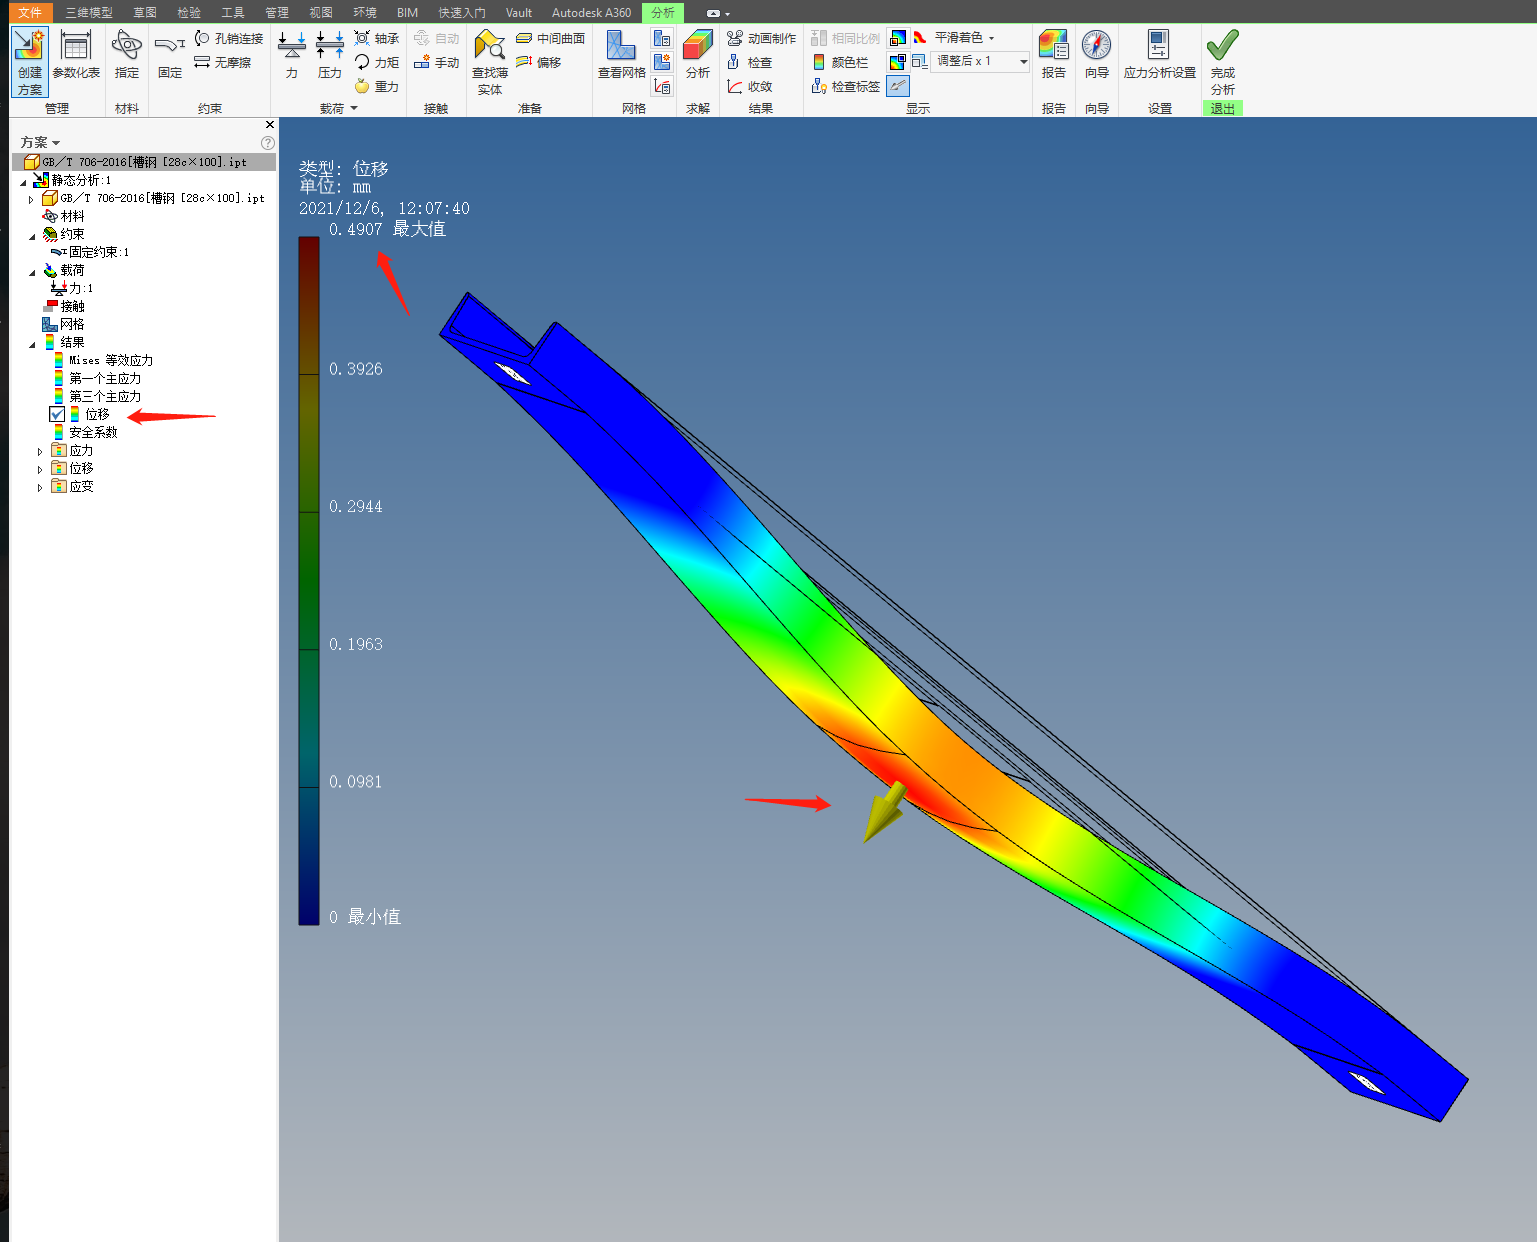The width and height of the screenshot is (1537, 1242).
Task: Open the 颜色栏 color bar settings
Action: pos(840,62)
